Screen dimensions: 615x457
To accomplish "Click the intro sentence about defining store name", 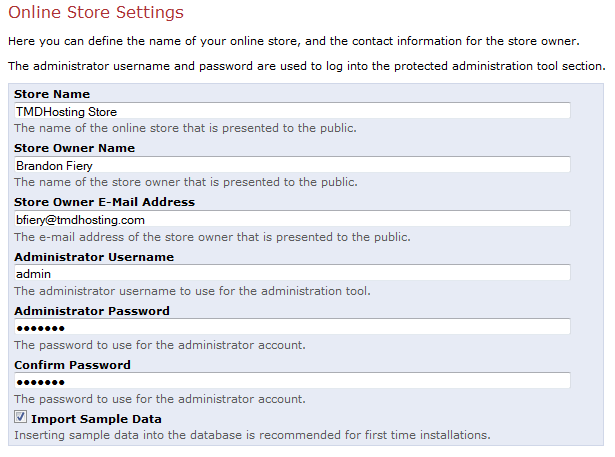I will tap(292, 42).
